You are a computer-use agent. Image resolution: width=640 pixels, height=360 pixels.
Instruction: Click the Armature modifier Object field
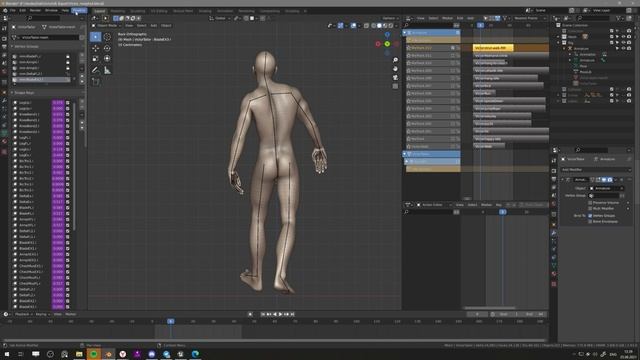click(607, 188)
